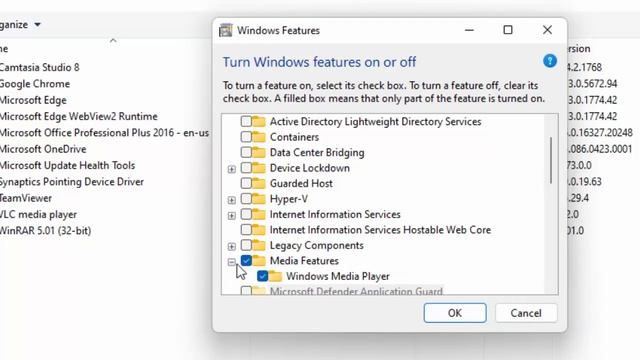Tick the Data Center Bridging checkbox
640x360 pixels.
click(246, 152)
